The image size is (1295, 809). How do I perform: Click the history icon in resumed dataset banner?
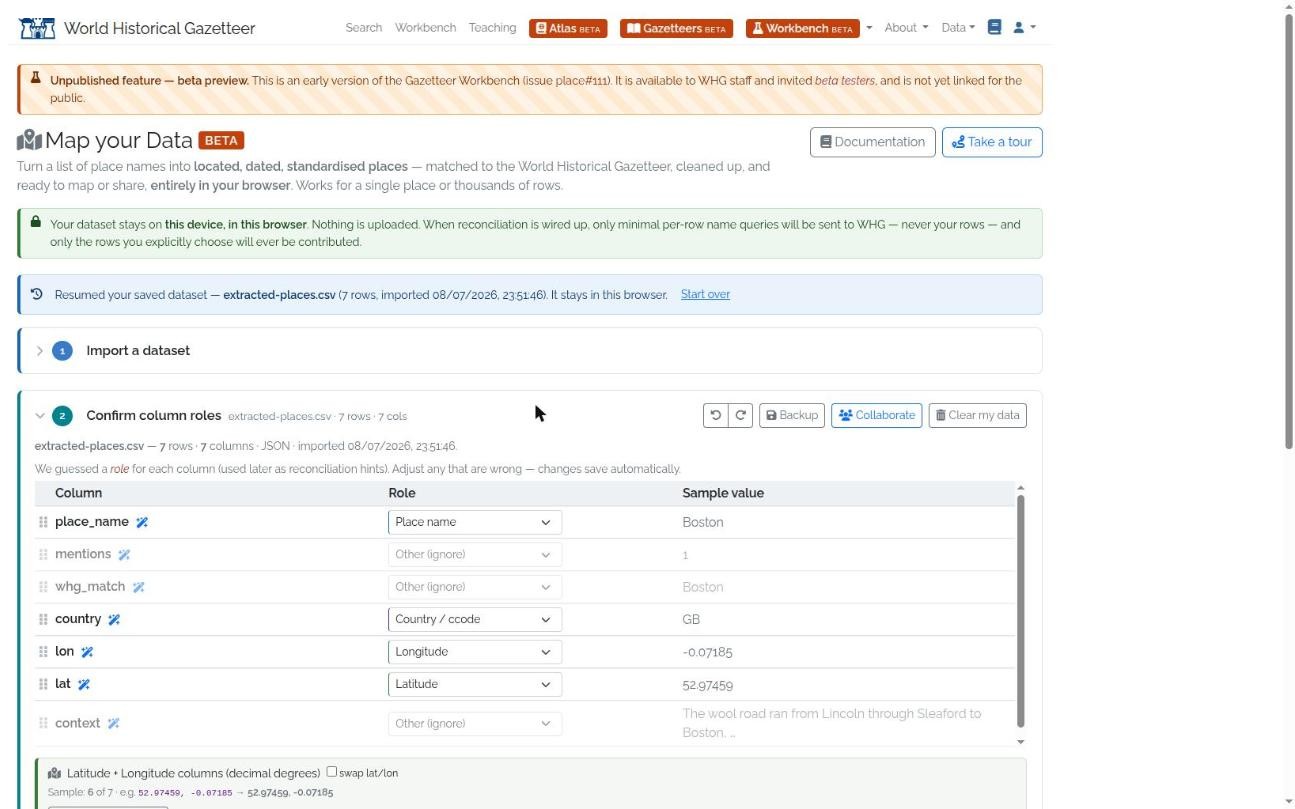coord(37,294)
